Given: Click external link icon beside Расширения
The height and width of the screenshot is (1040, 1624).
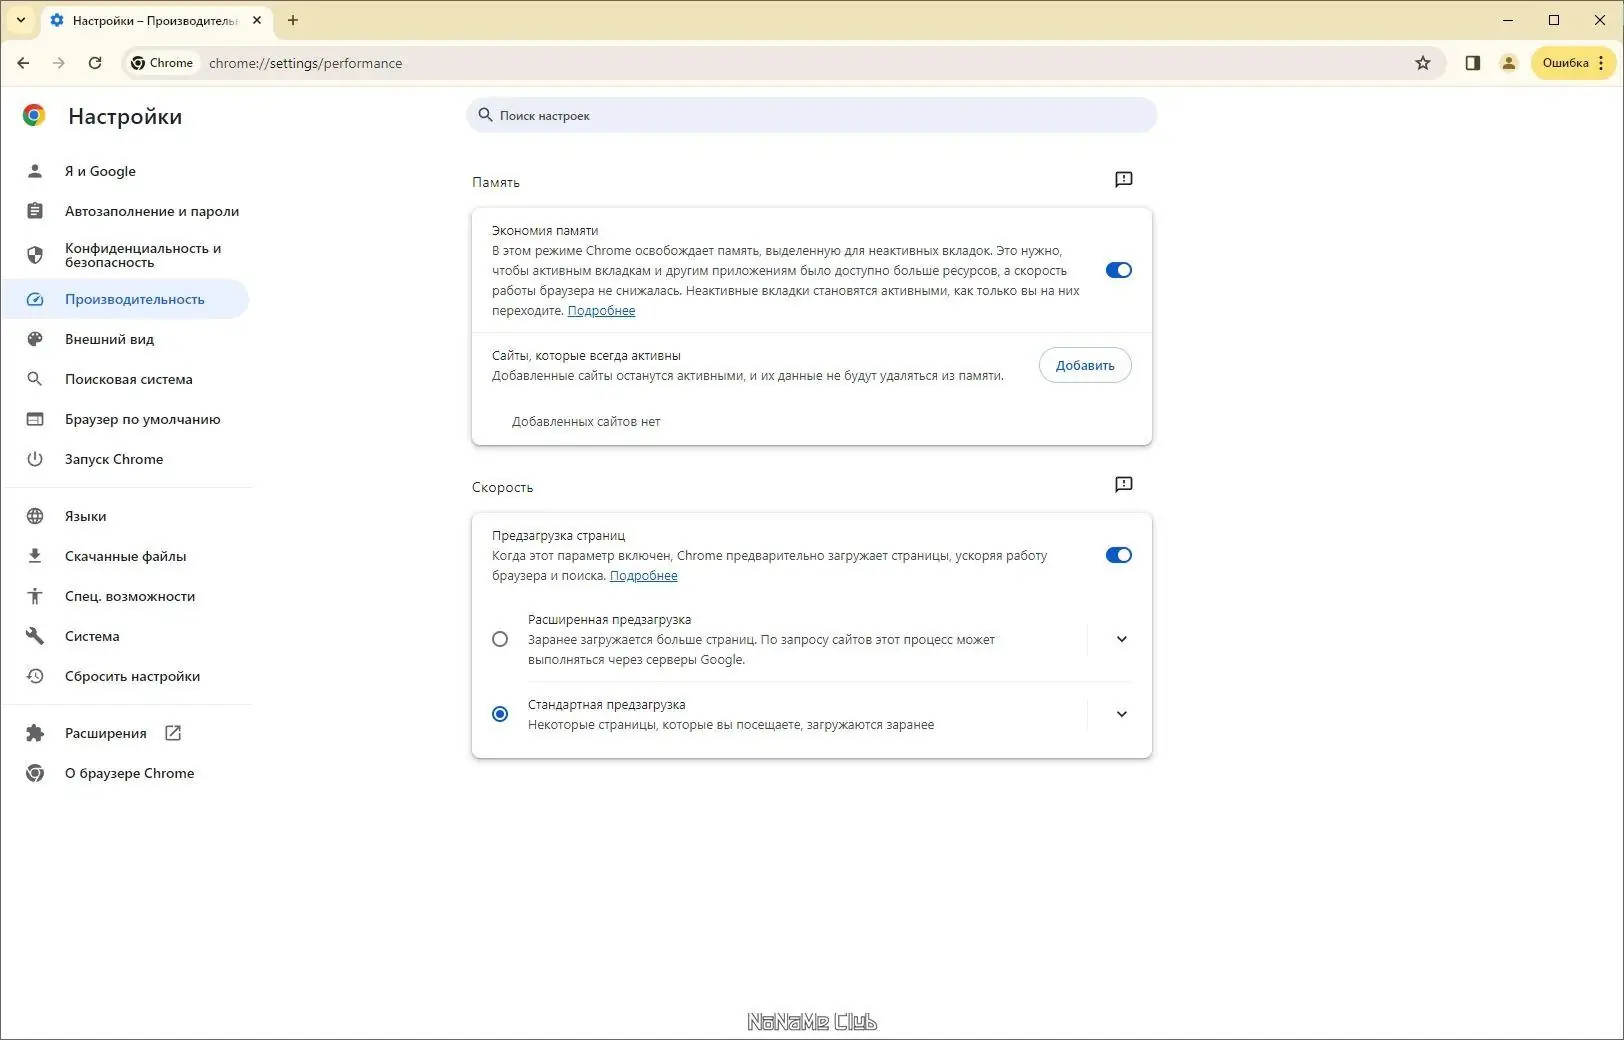Looking at the screenshot, I should (x=173, y=733).
